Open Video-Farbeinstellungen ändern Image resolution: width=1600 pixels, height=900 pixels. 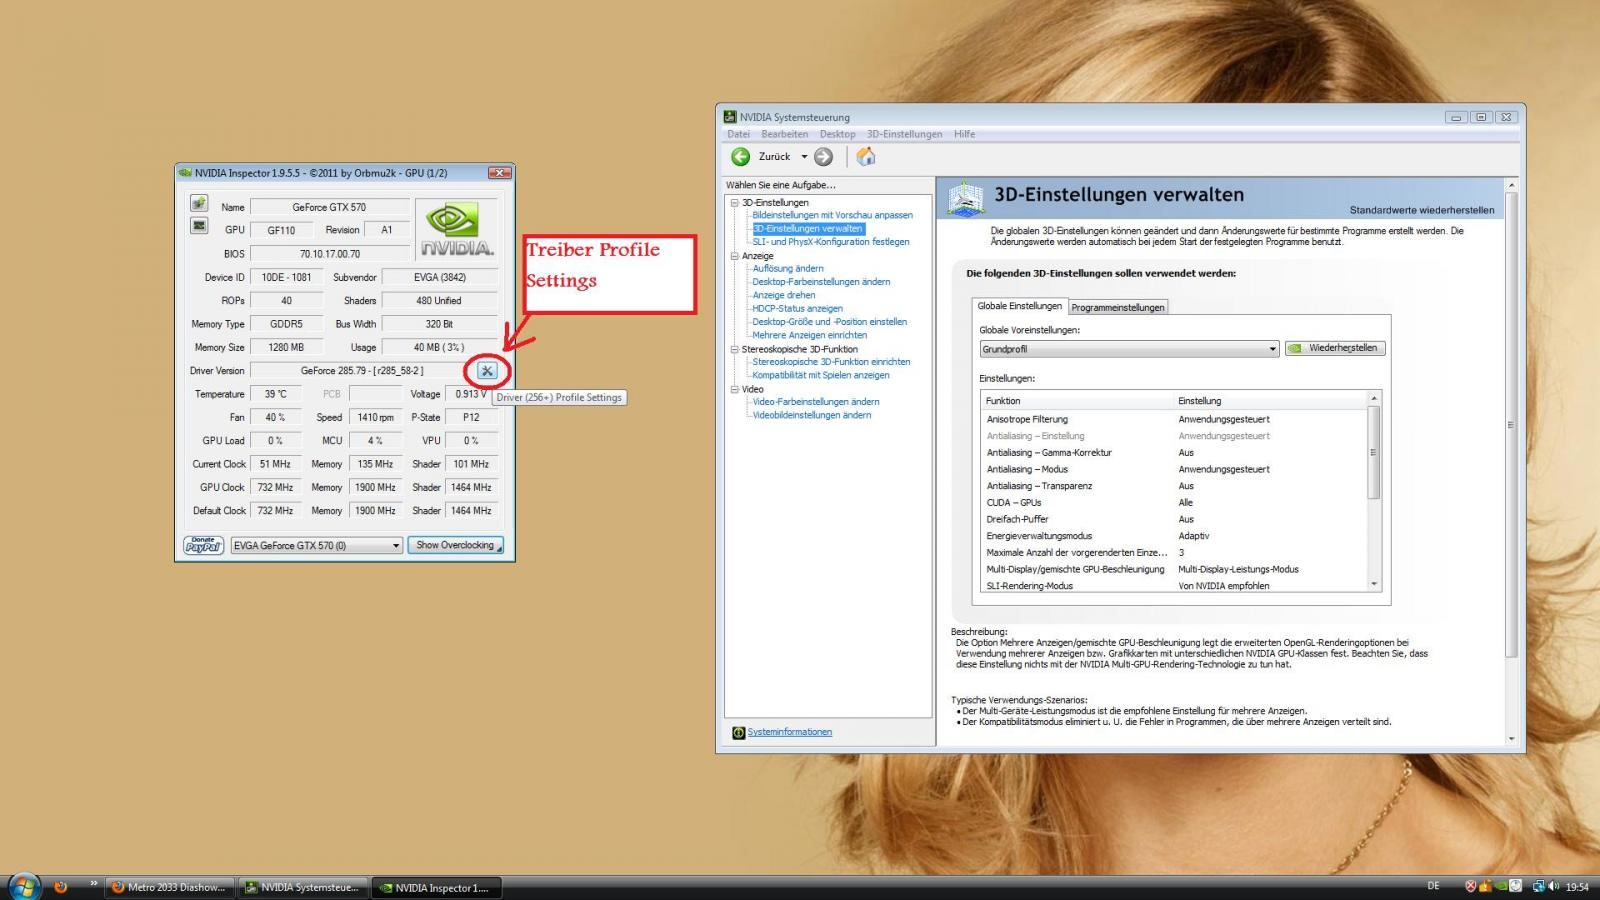point(816,402)
